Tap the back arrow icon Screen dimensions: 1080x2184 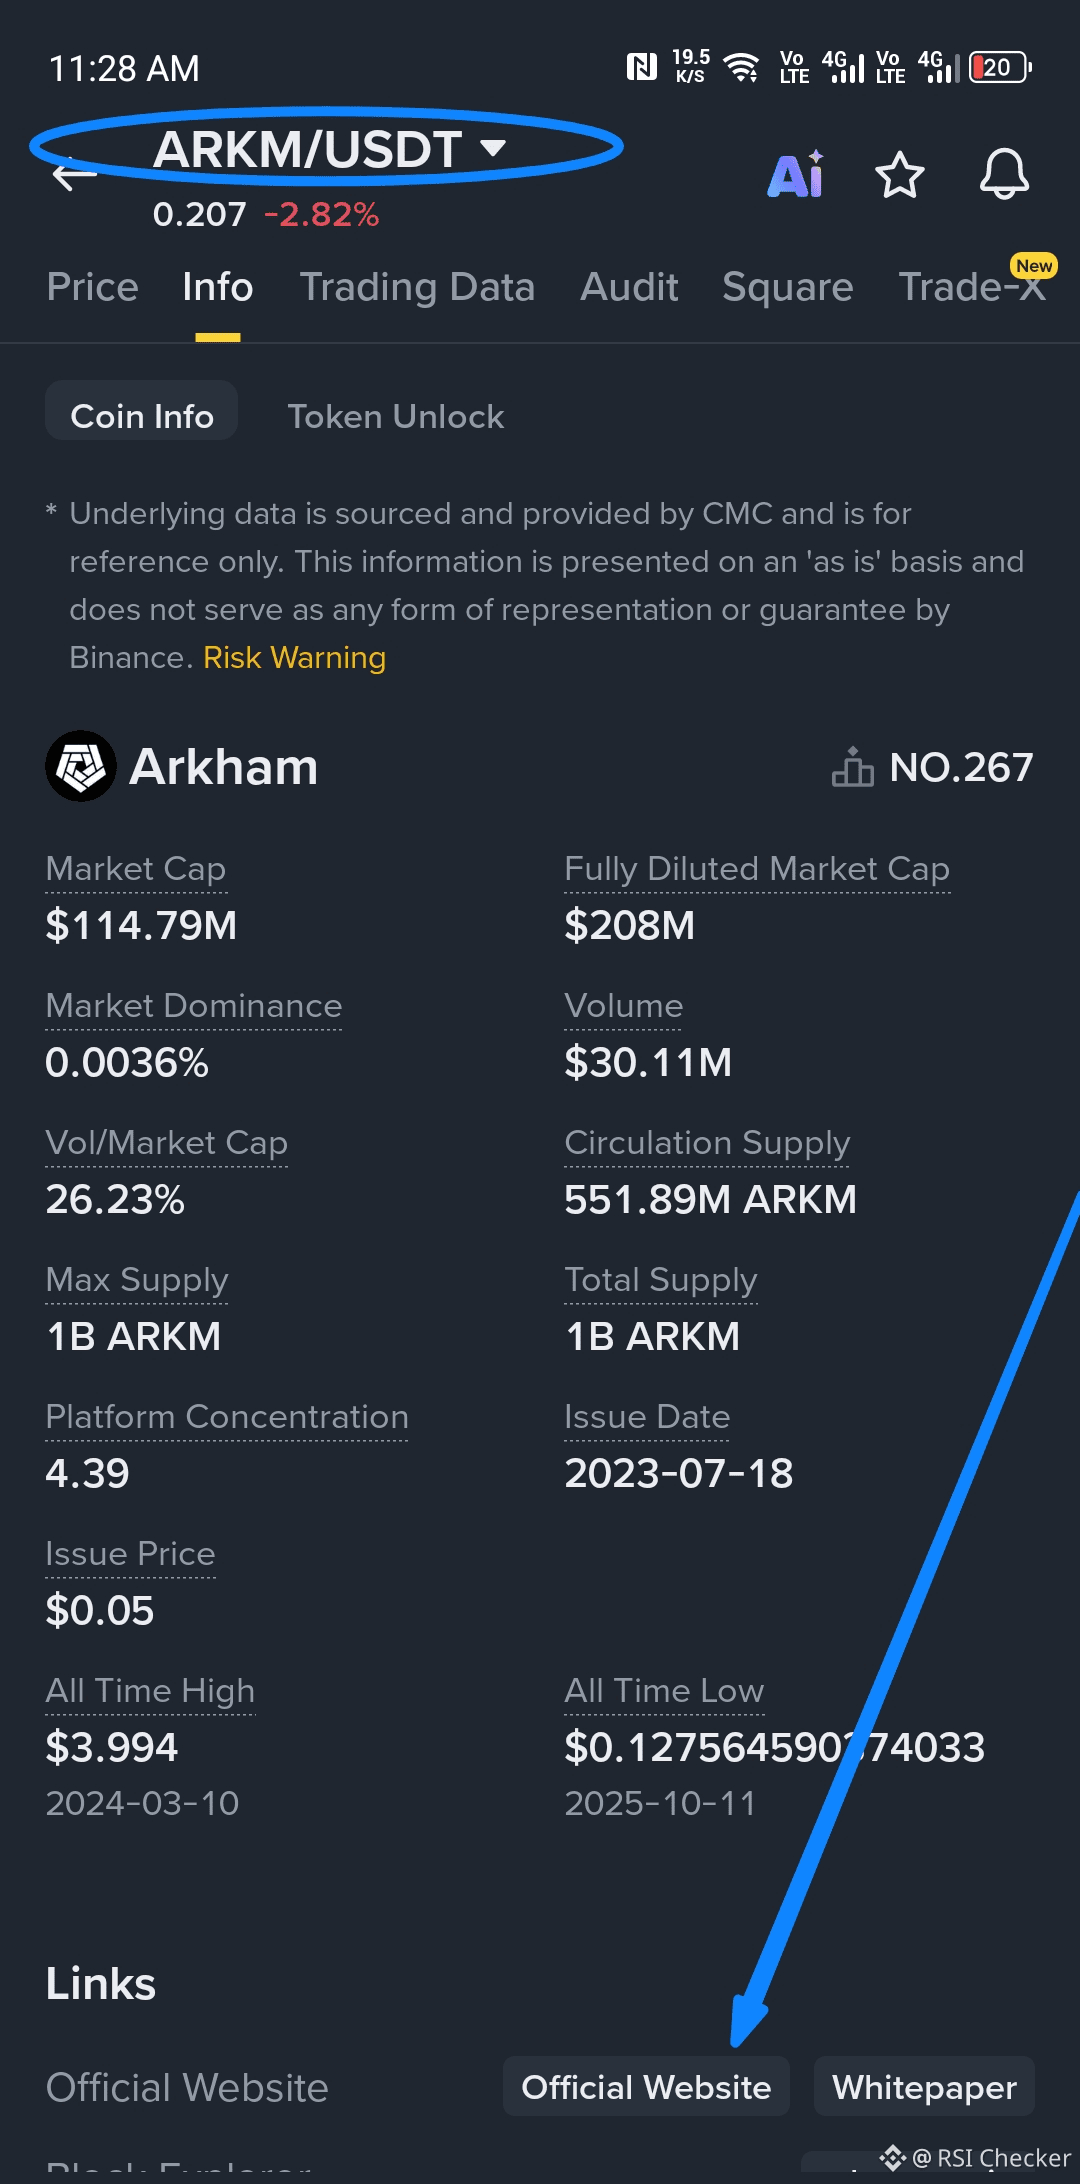point(74,175)
